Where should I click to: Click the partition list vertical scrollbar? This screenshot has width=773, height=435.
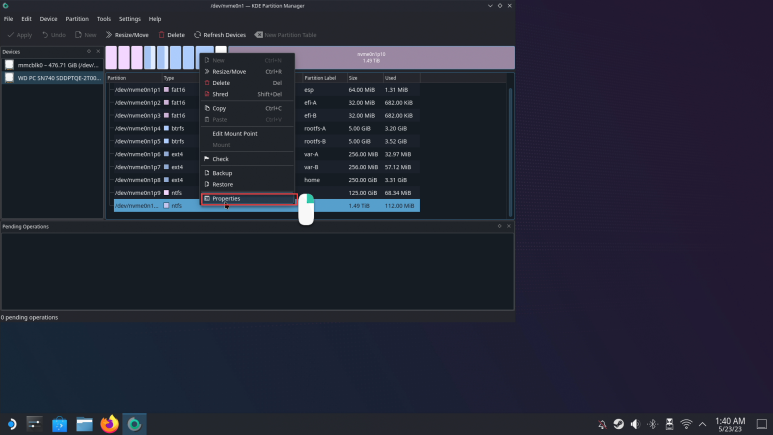pyautogui.click(x=510, y=152)
